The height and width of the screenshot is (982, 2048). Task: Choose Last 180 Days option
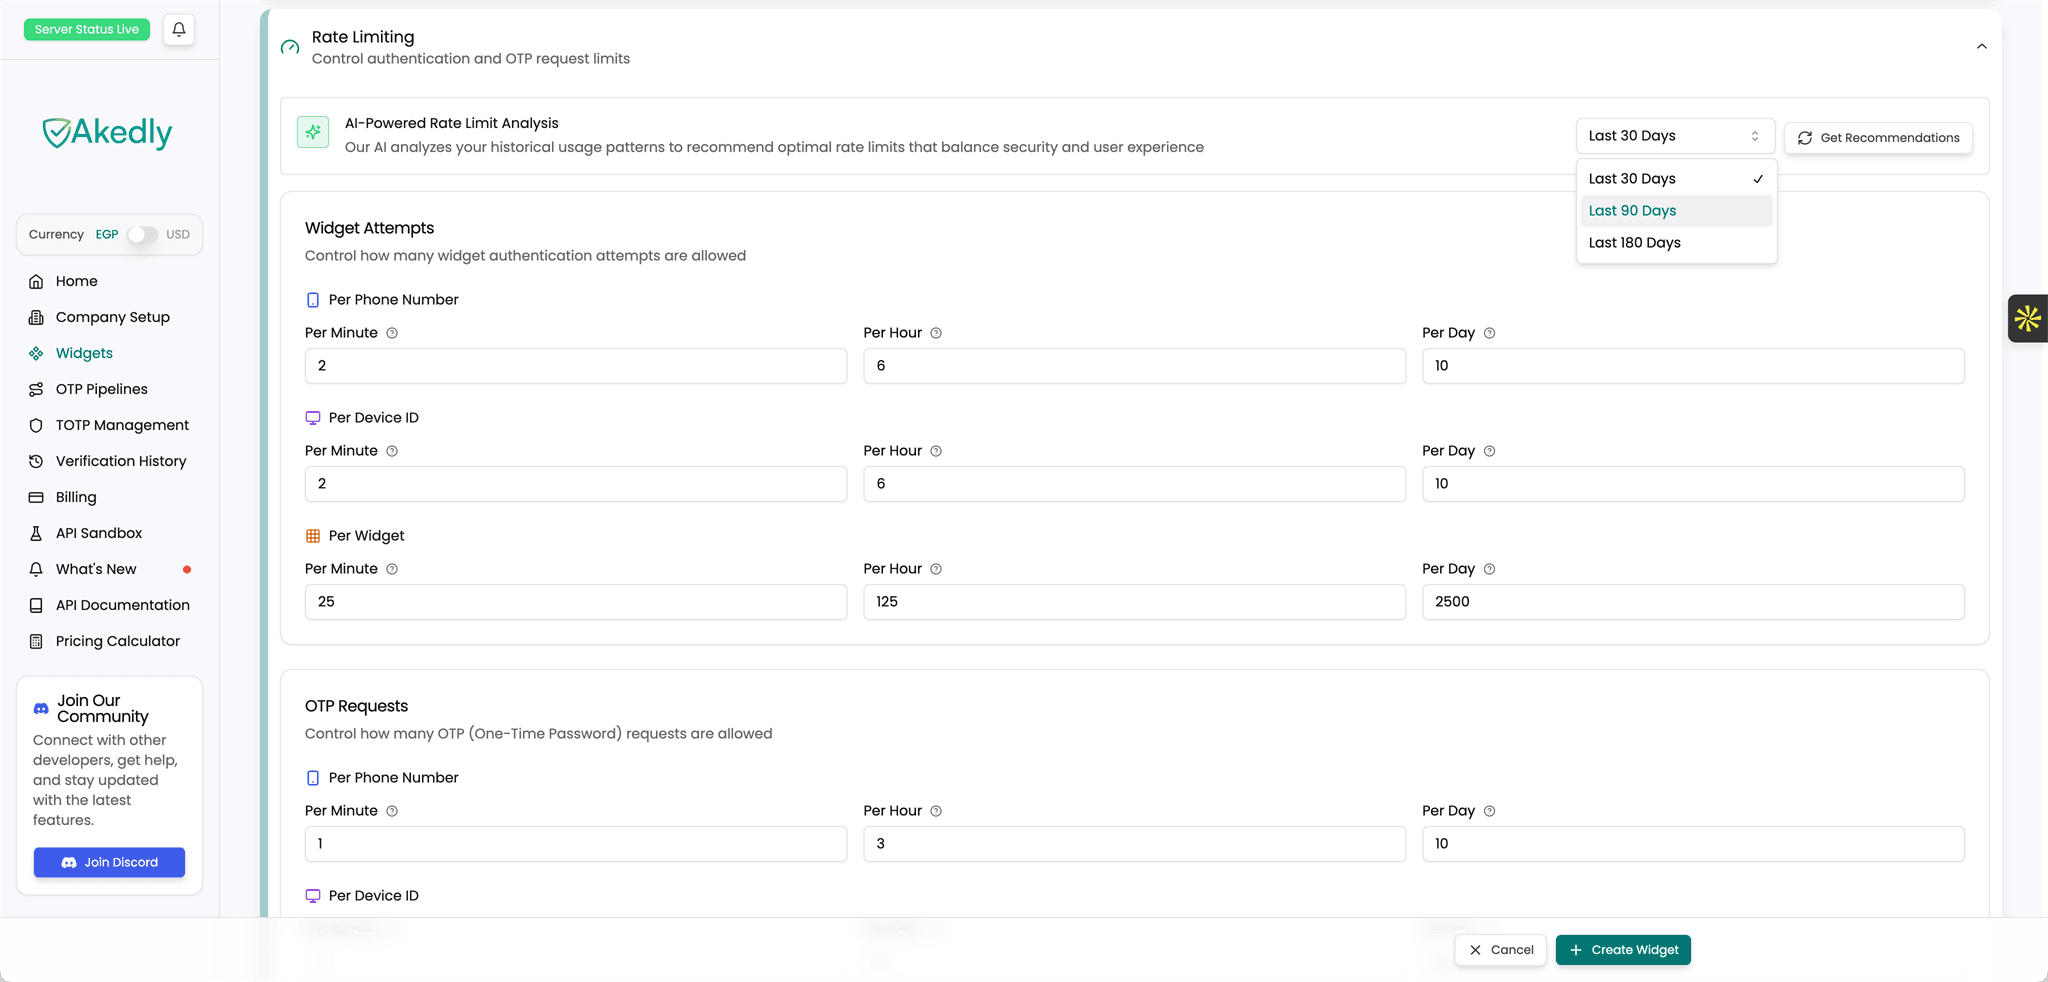coord(1676,243)
